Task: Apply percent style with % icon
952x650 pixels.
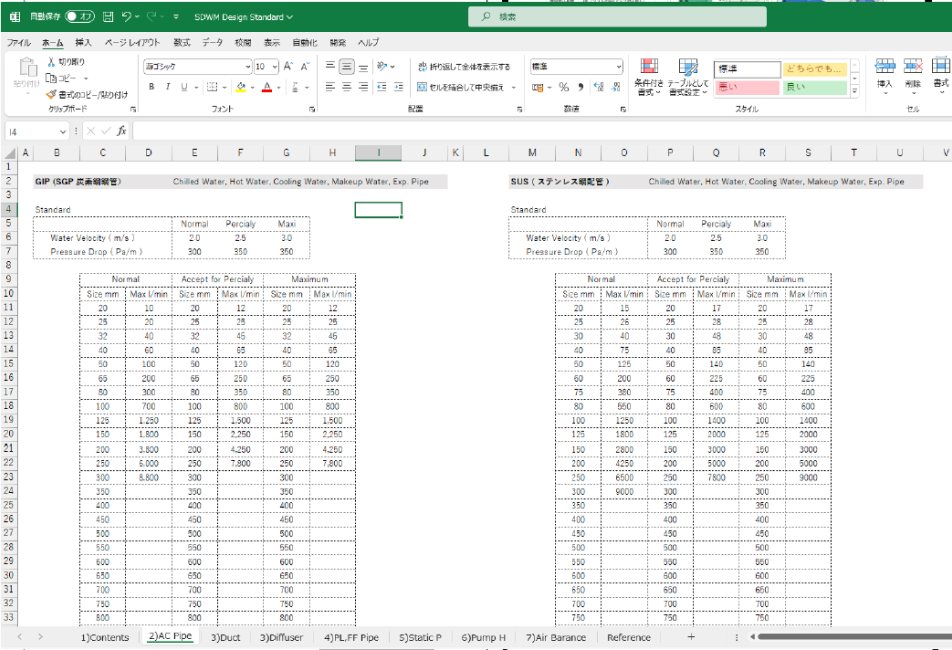Action: point(564,87)
